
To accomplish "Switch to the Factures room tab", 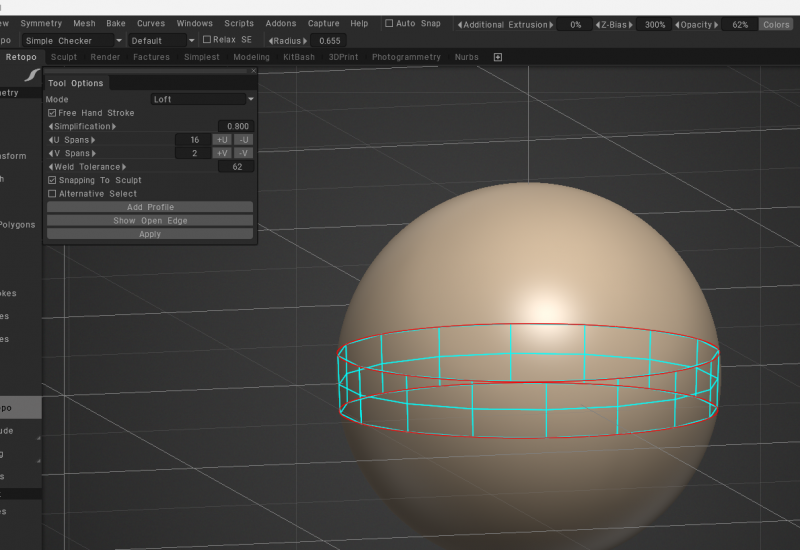I will pyautogui.click(x=151, y=57).
